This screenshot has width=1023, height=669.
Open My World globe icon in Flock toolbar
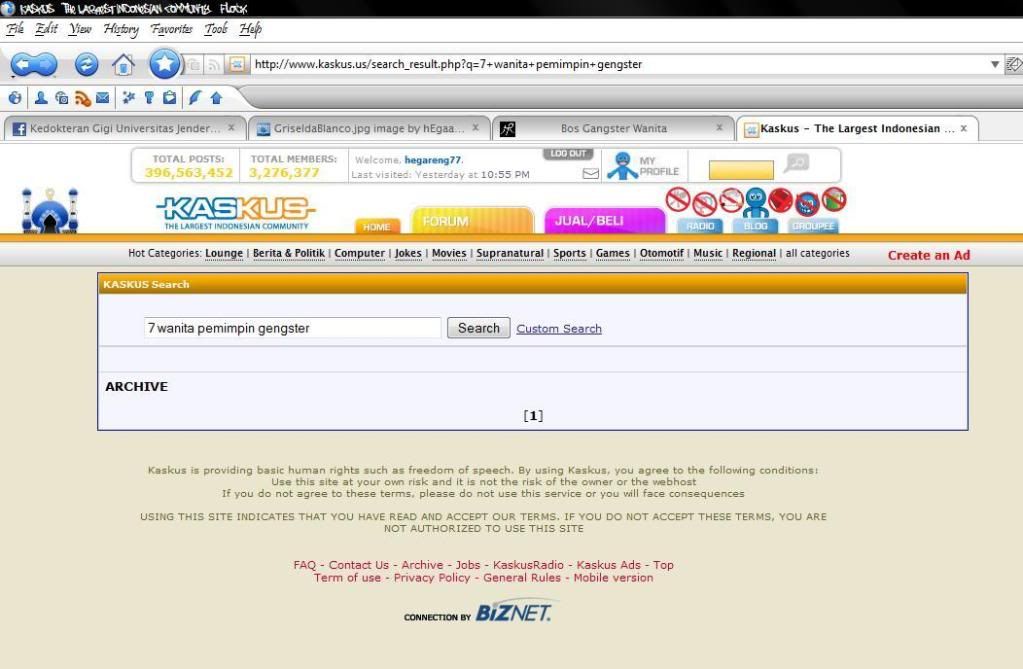tap(15, 98)
